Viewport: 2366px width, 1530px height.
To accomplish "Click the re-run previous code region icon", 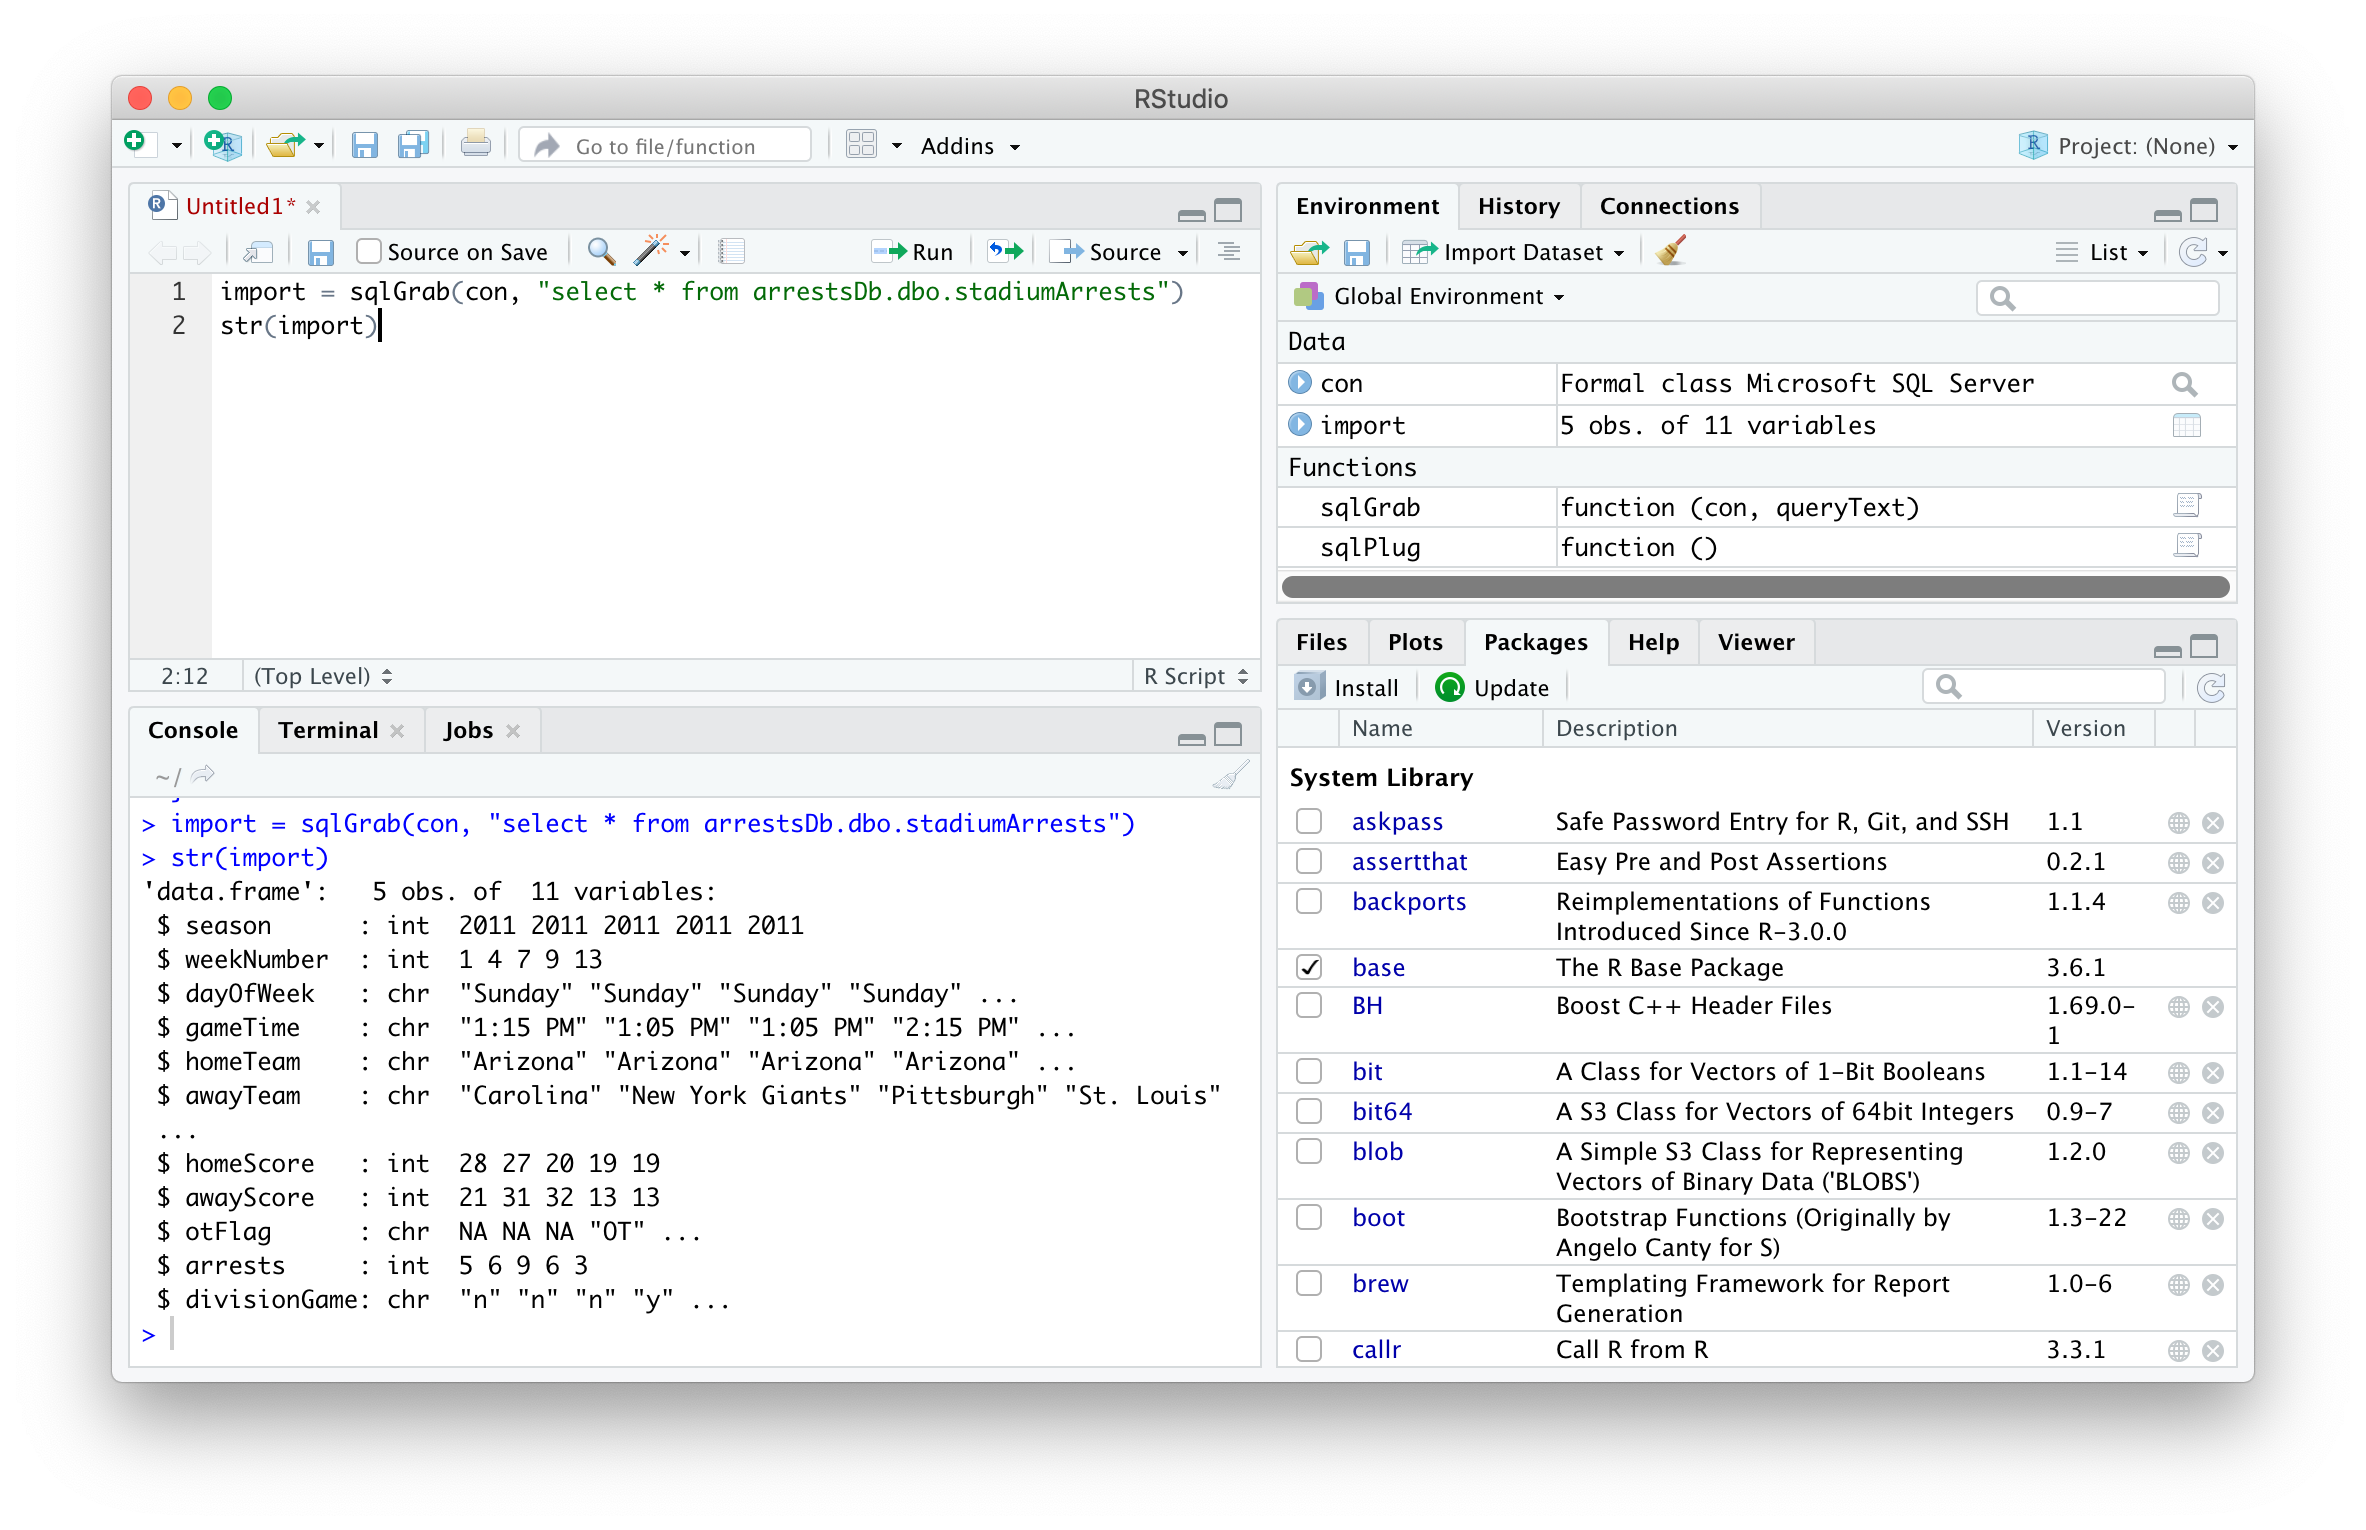I will pyautogui.click(x=1006, y=251).
